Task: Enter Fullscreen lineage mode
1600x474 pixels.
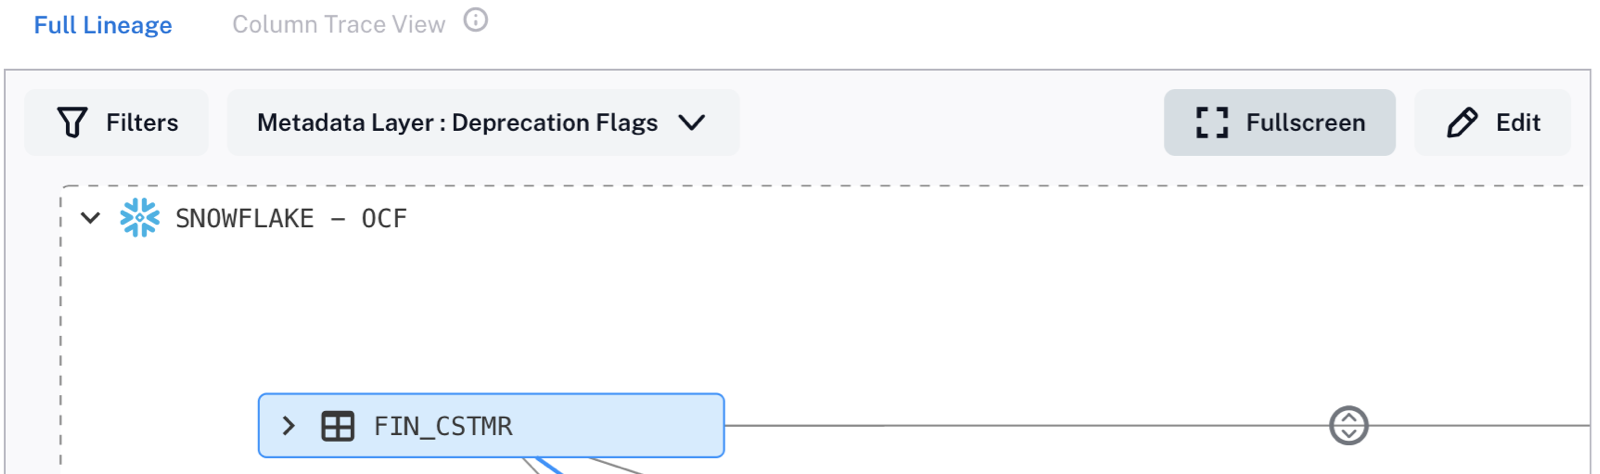Action: pos(1279,122)
